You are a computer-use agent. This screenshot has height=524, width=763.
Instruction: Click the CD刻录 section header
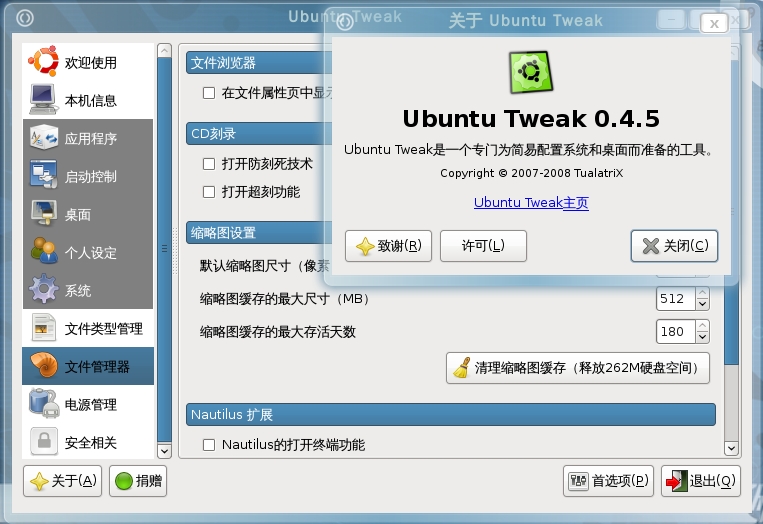(x=259, y=133)
